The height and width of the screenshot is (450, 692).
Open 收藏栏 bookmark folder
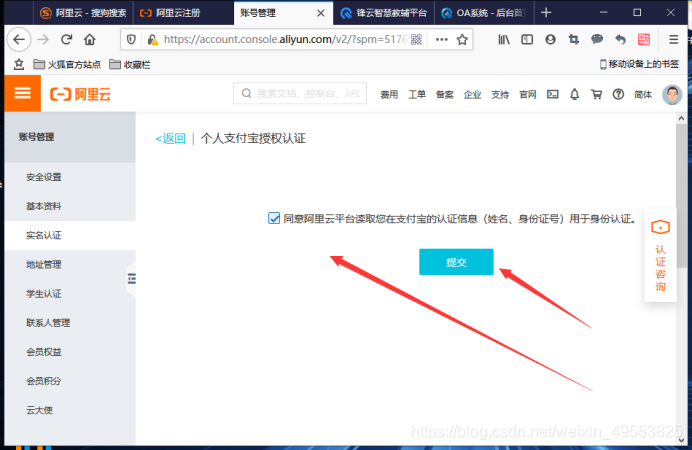[x=130, y=64]
